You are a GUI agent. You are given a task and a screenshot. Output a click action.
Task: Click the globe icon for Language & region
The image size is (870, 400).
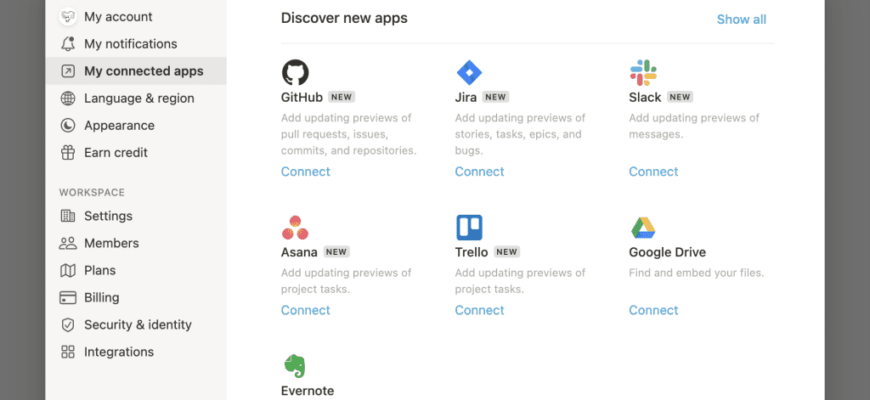click(x=68, y=98)
